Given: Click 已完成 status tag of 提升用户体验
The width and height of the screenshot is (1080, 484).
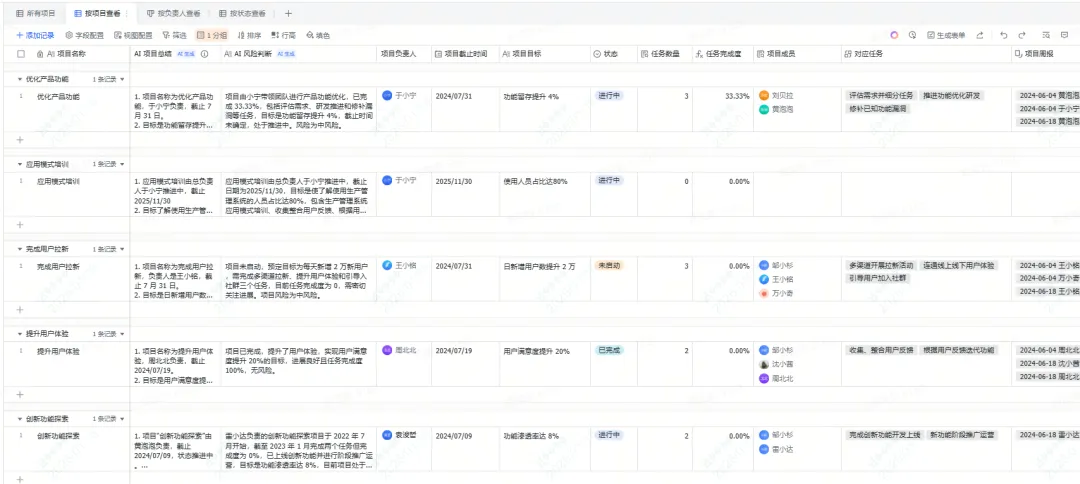Looking at the screenshot, I should (610, 350).
